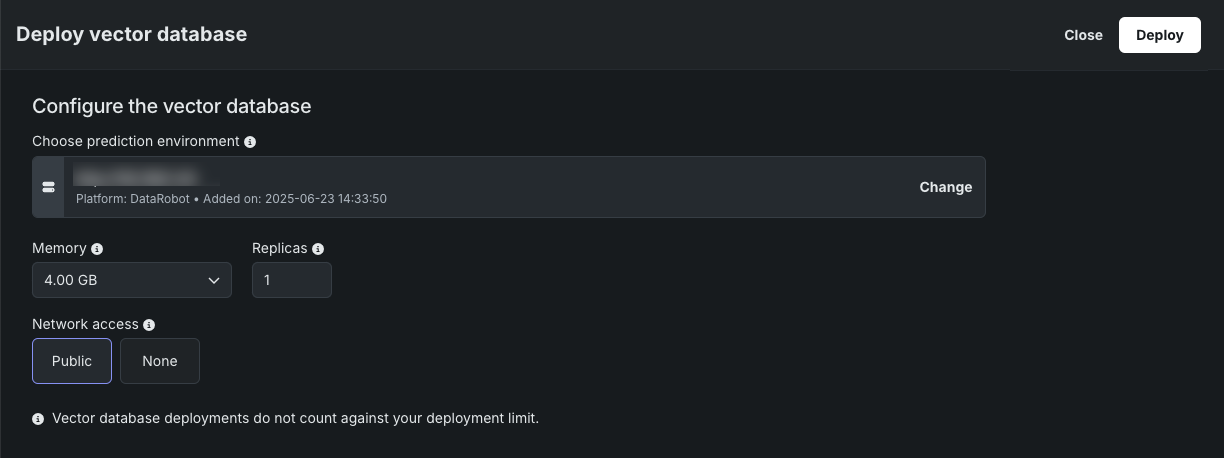Click the deployment limit notice text
1224x458 pixels.
tap(295, 418)
